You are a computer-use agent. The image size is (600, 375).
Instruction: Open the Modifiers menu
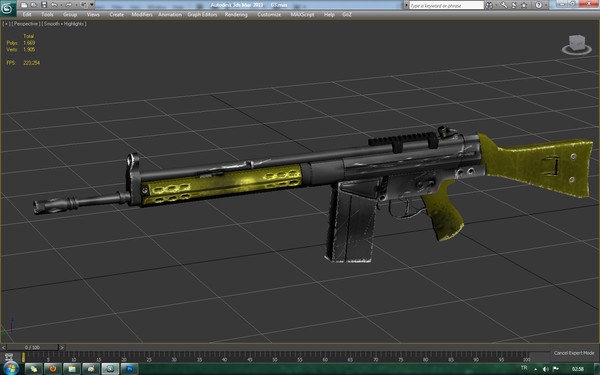tap(142, 15)
